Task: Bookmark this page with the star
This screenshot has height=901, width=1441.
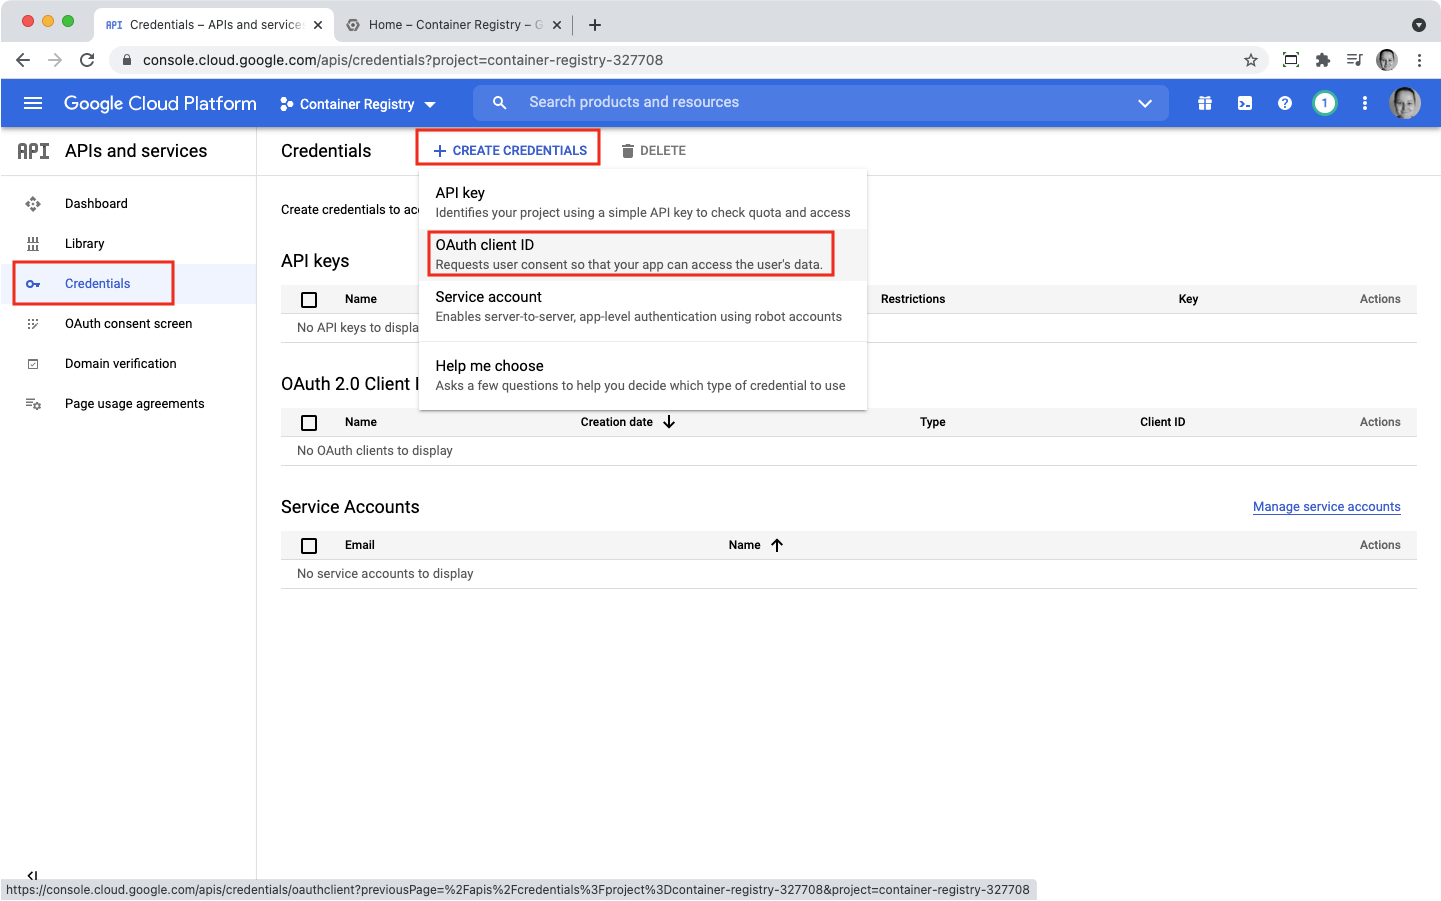Action: (1251, 60)
